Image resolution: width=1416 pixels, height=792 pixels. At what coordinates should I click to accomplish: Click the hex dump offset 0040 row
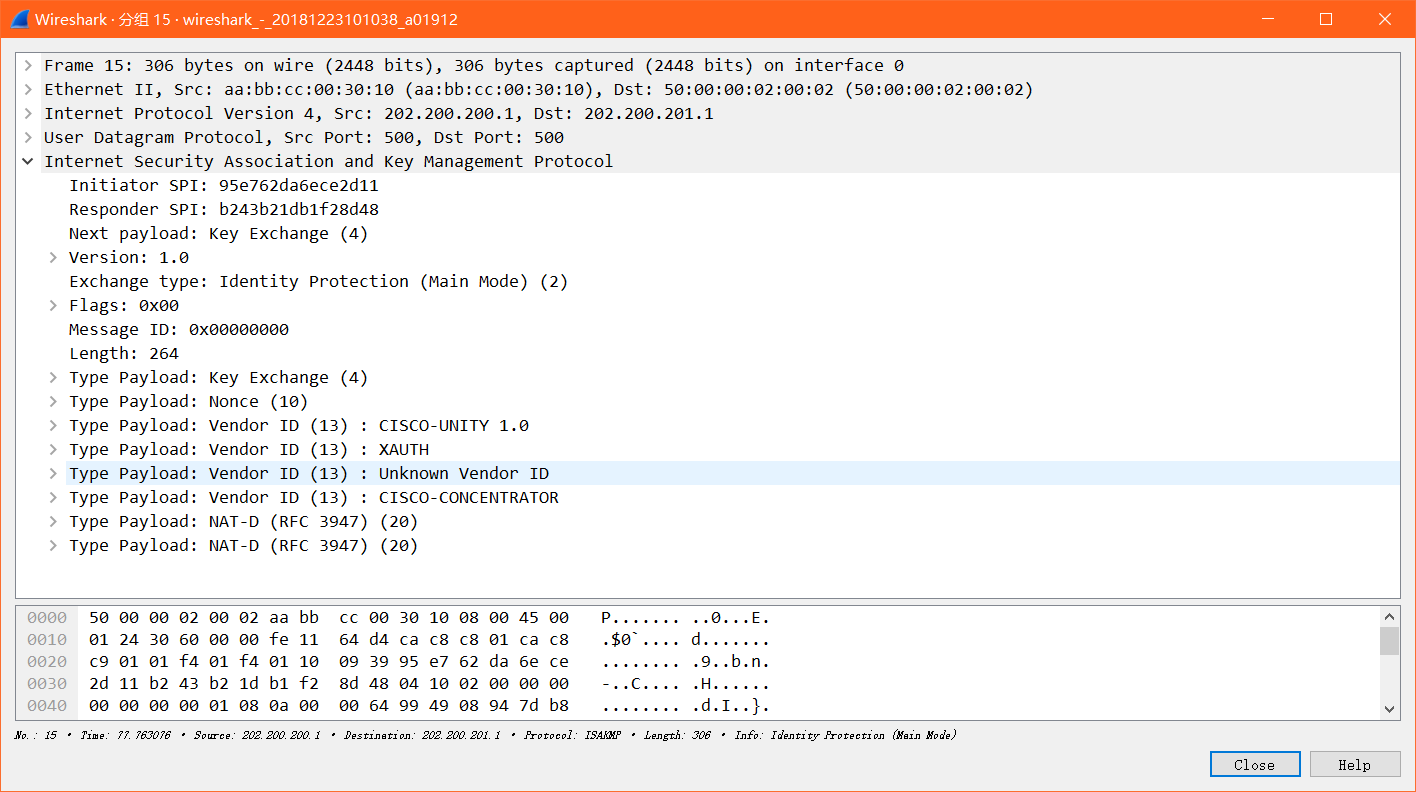(x=47, y=706)
